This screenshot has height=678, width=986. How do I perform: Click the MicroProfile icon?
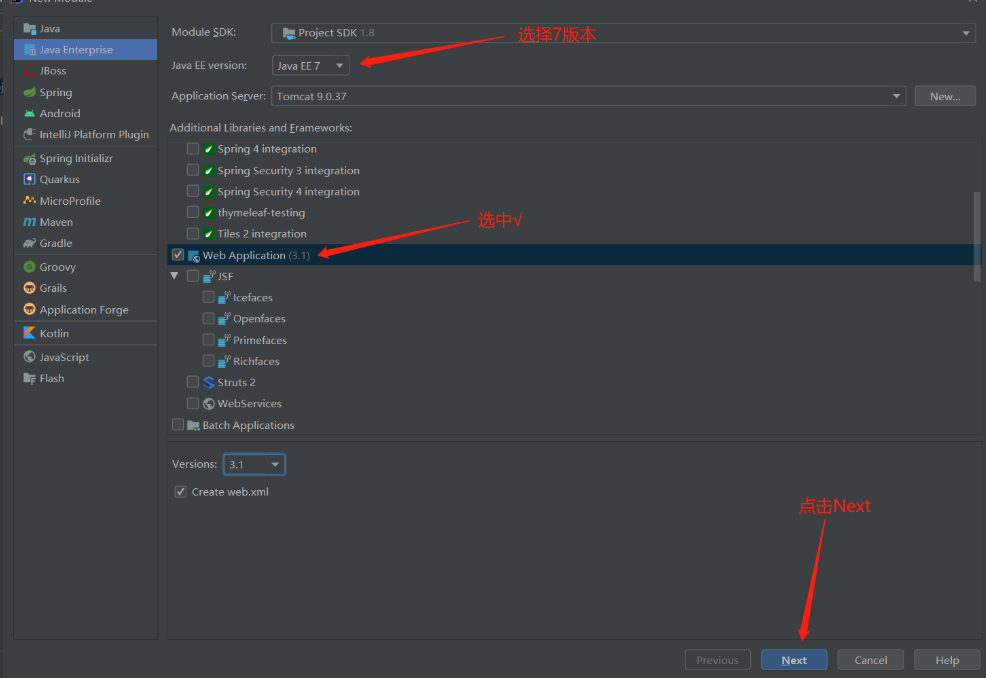point(30,201)
